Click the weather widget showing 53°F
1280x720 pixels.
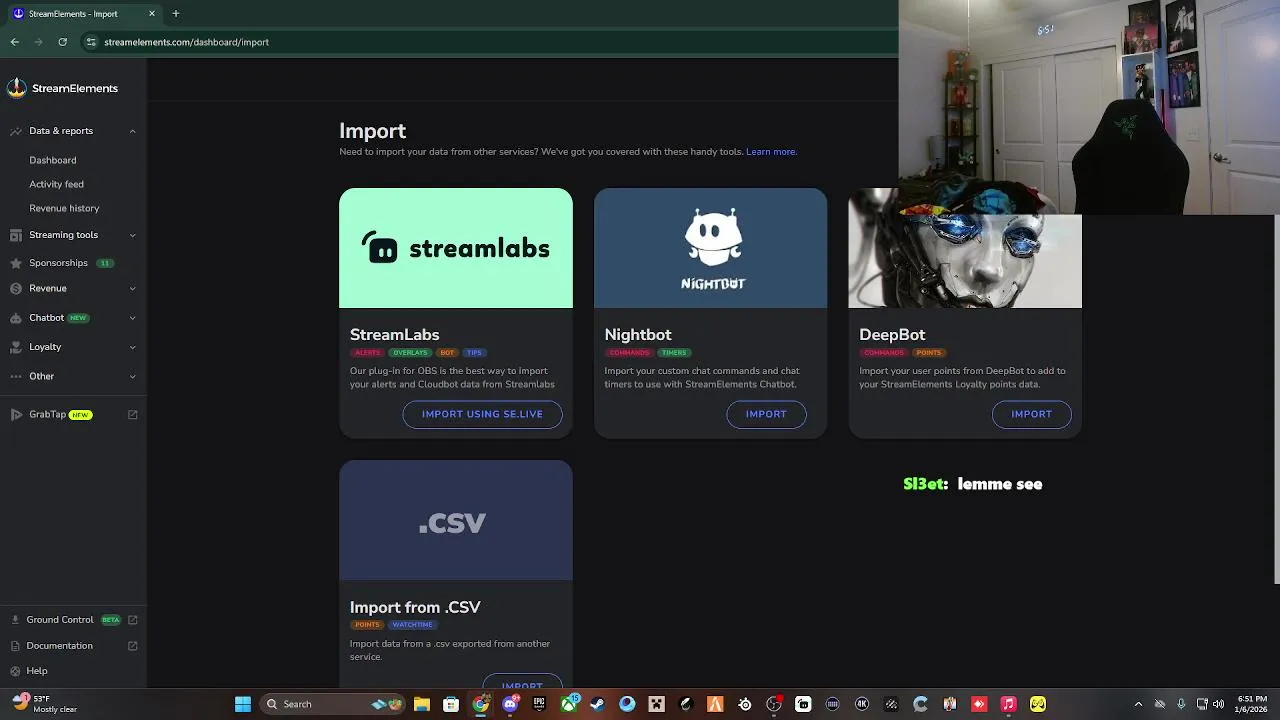pos(44,704)
